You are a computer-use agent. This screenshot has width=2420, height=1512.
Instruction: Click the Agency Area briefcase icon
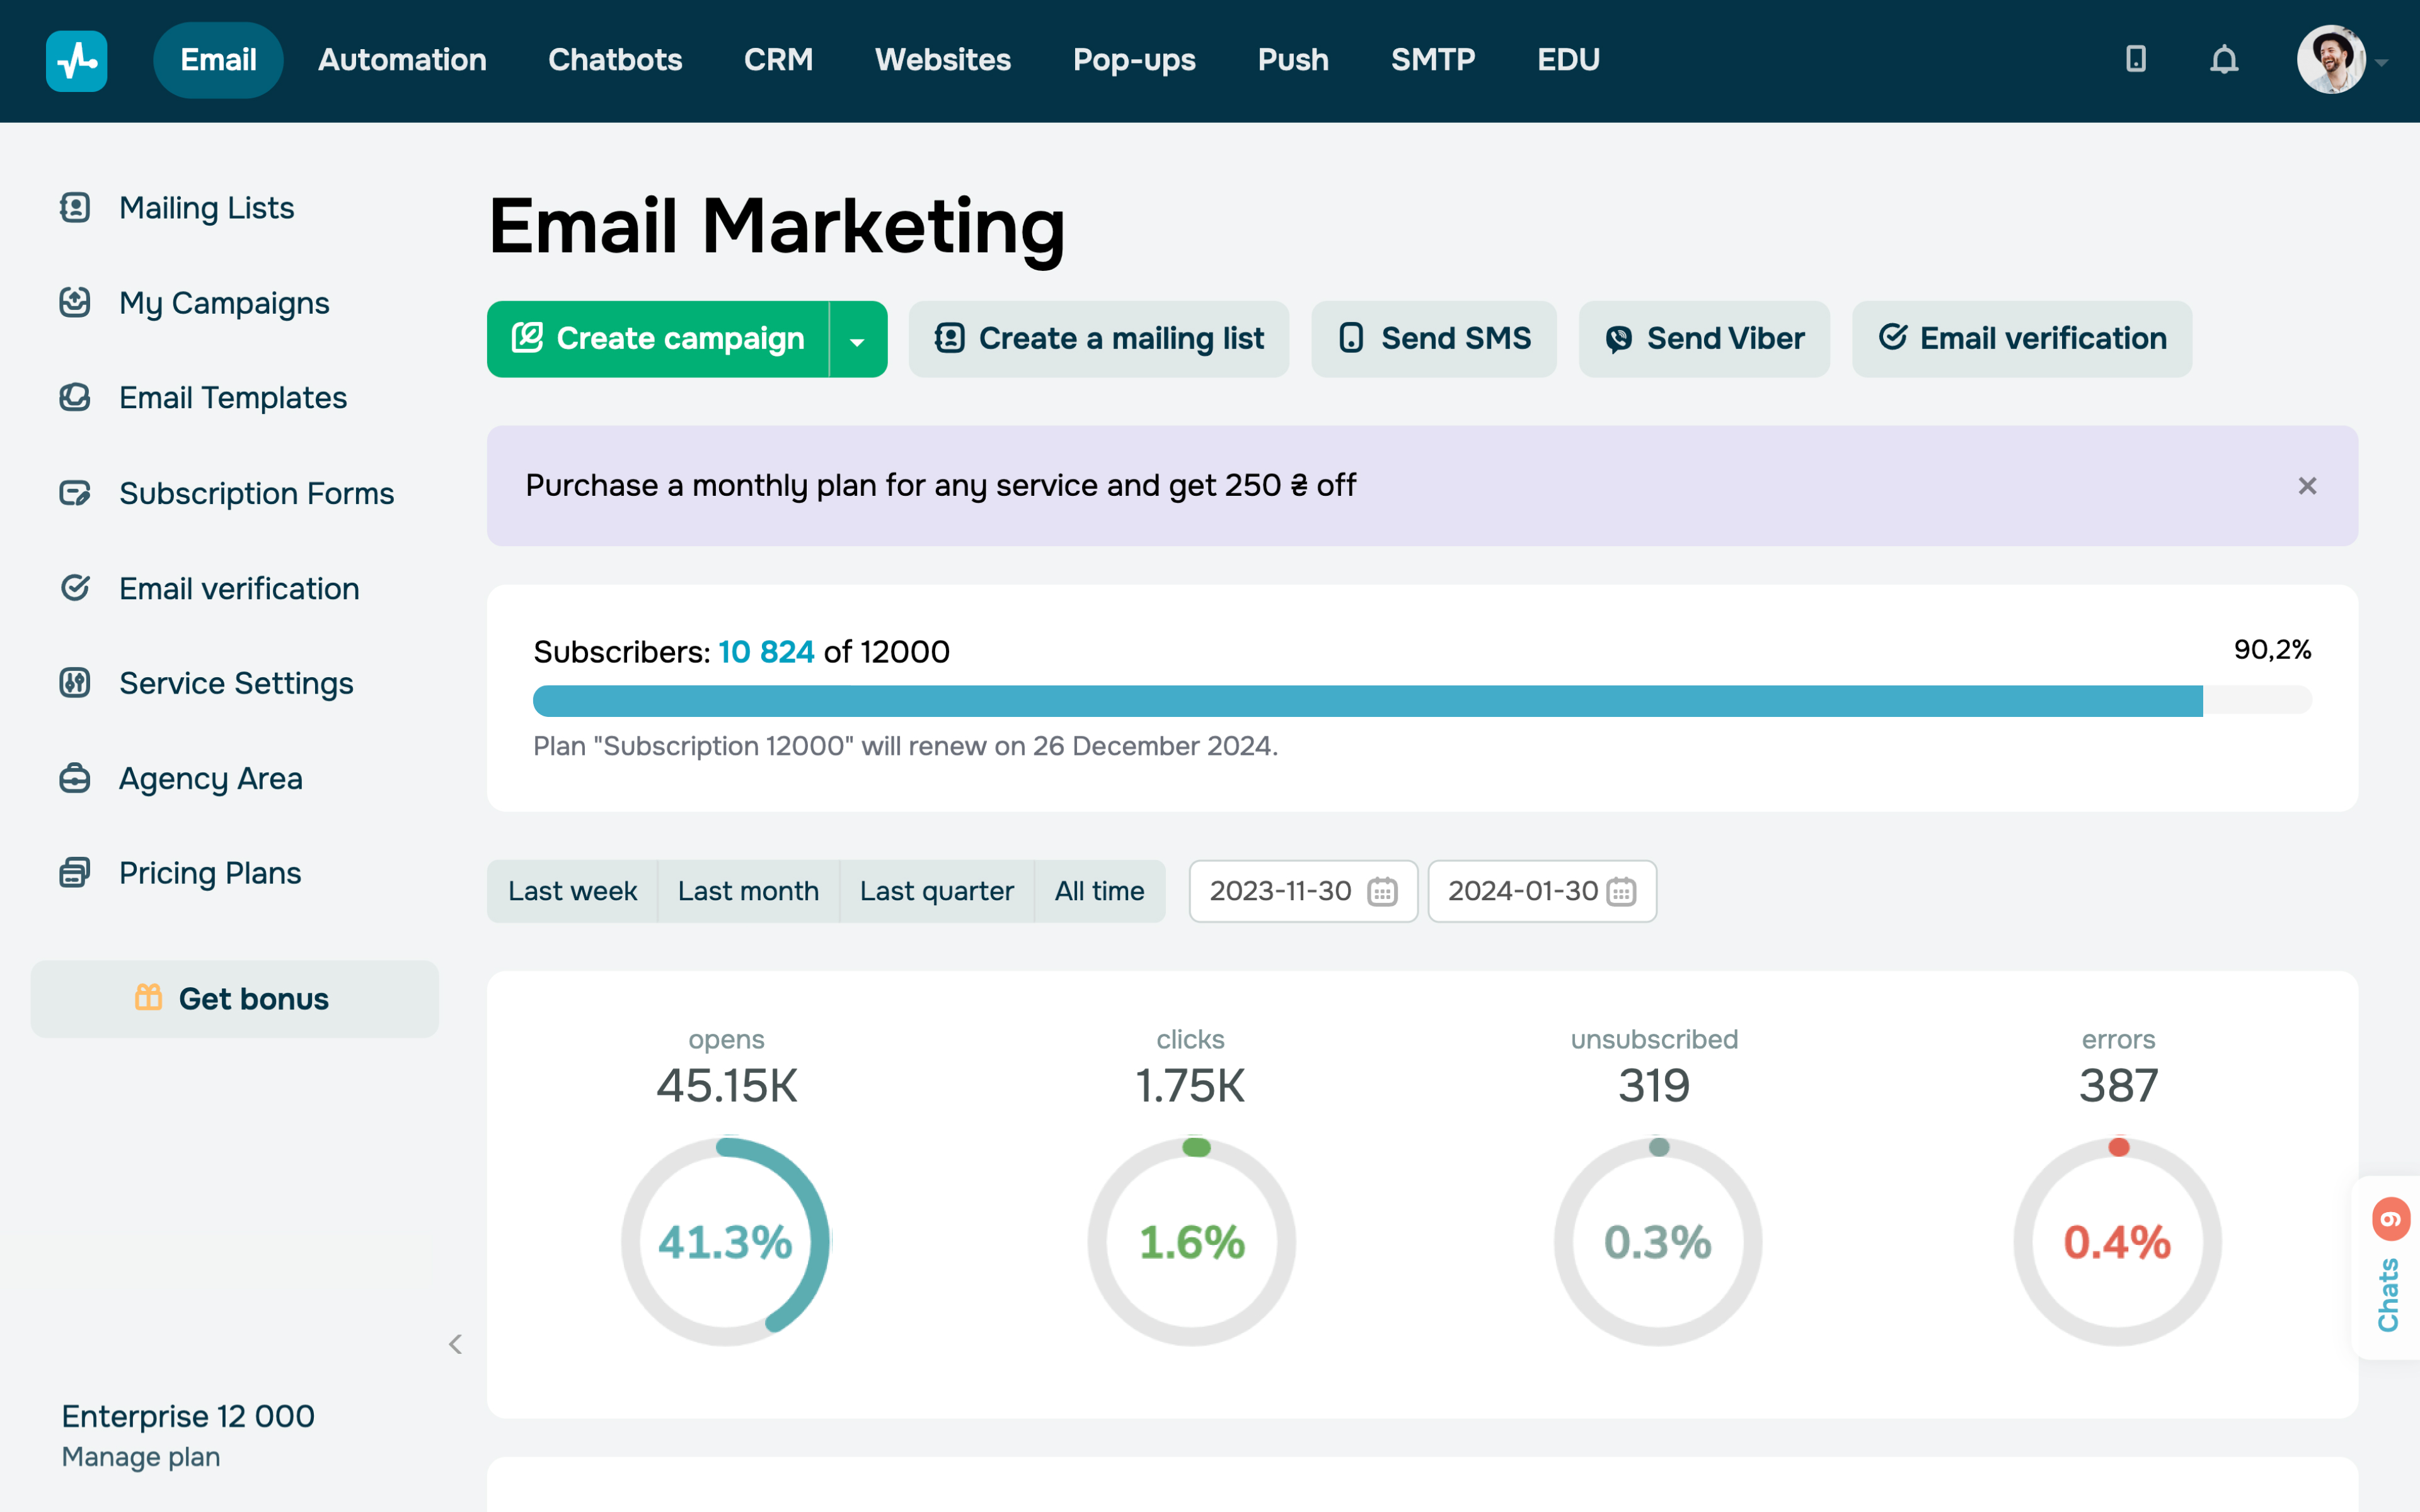pyautogui.click(x=75, y=778)
